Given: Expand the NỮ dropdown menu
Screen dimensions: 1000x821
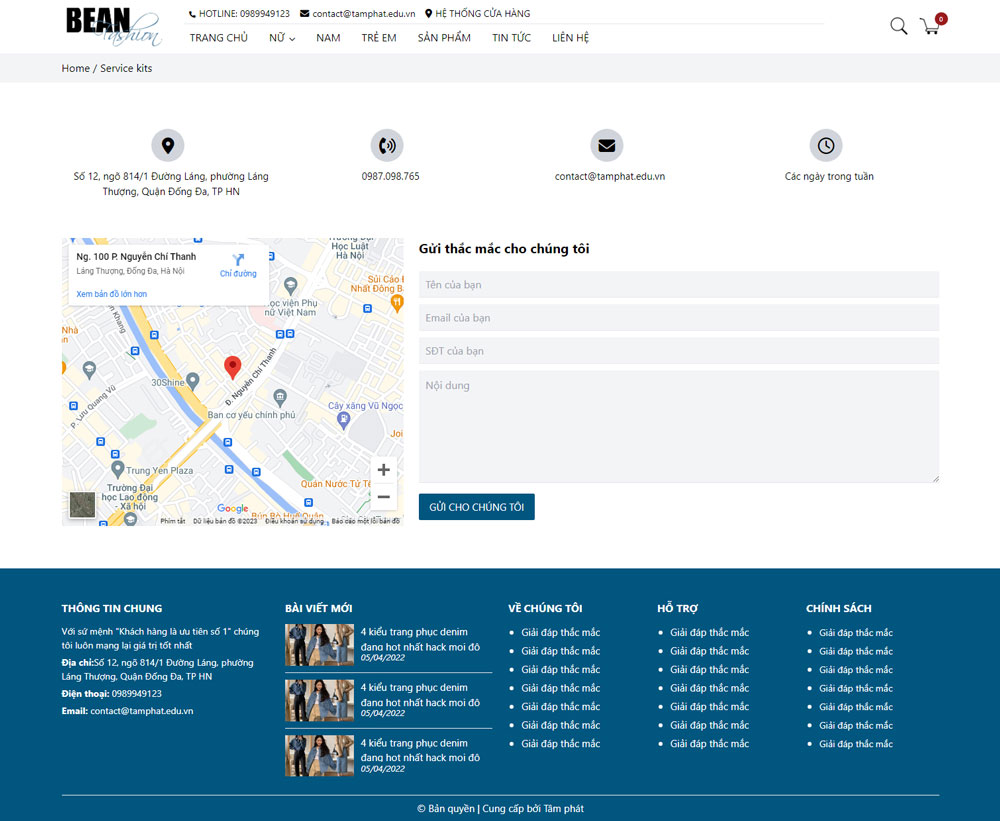Looking at the screenshot, I should [281, 38].
